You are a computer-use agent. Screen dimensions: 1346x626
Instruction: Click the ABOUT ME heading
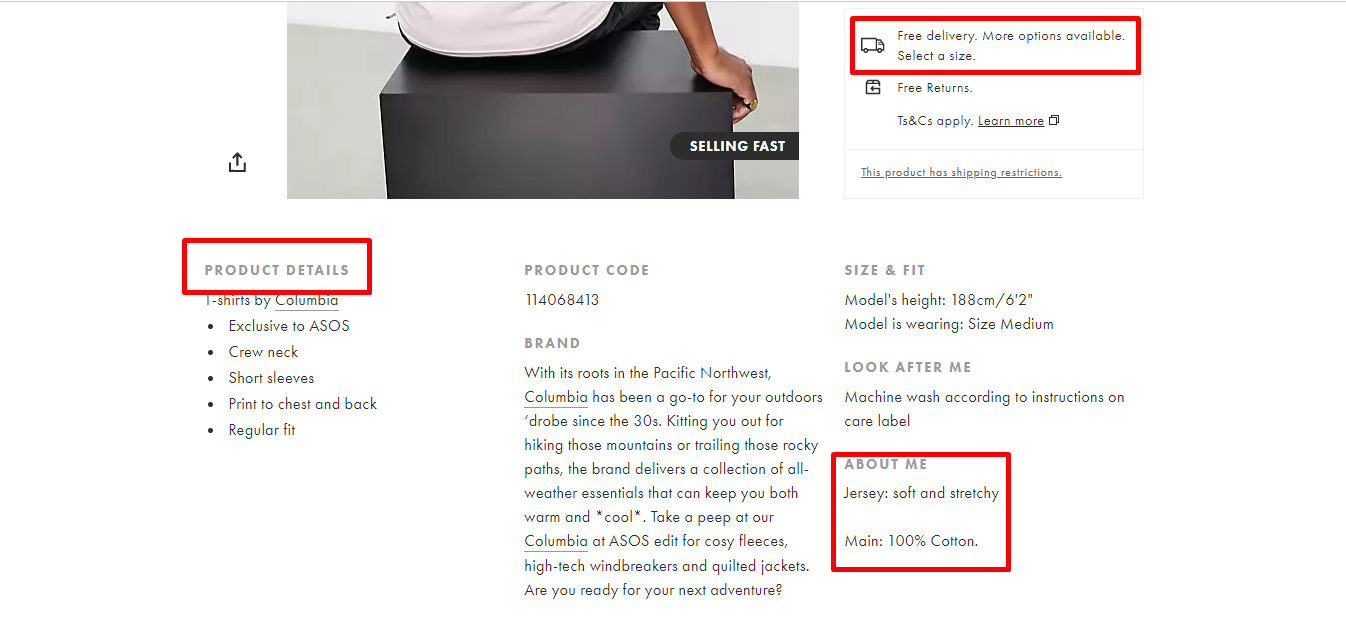click(x=886, y=464)
